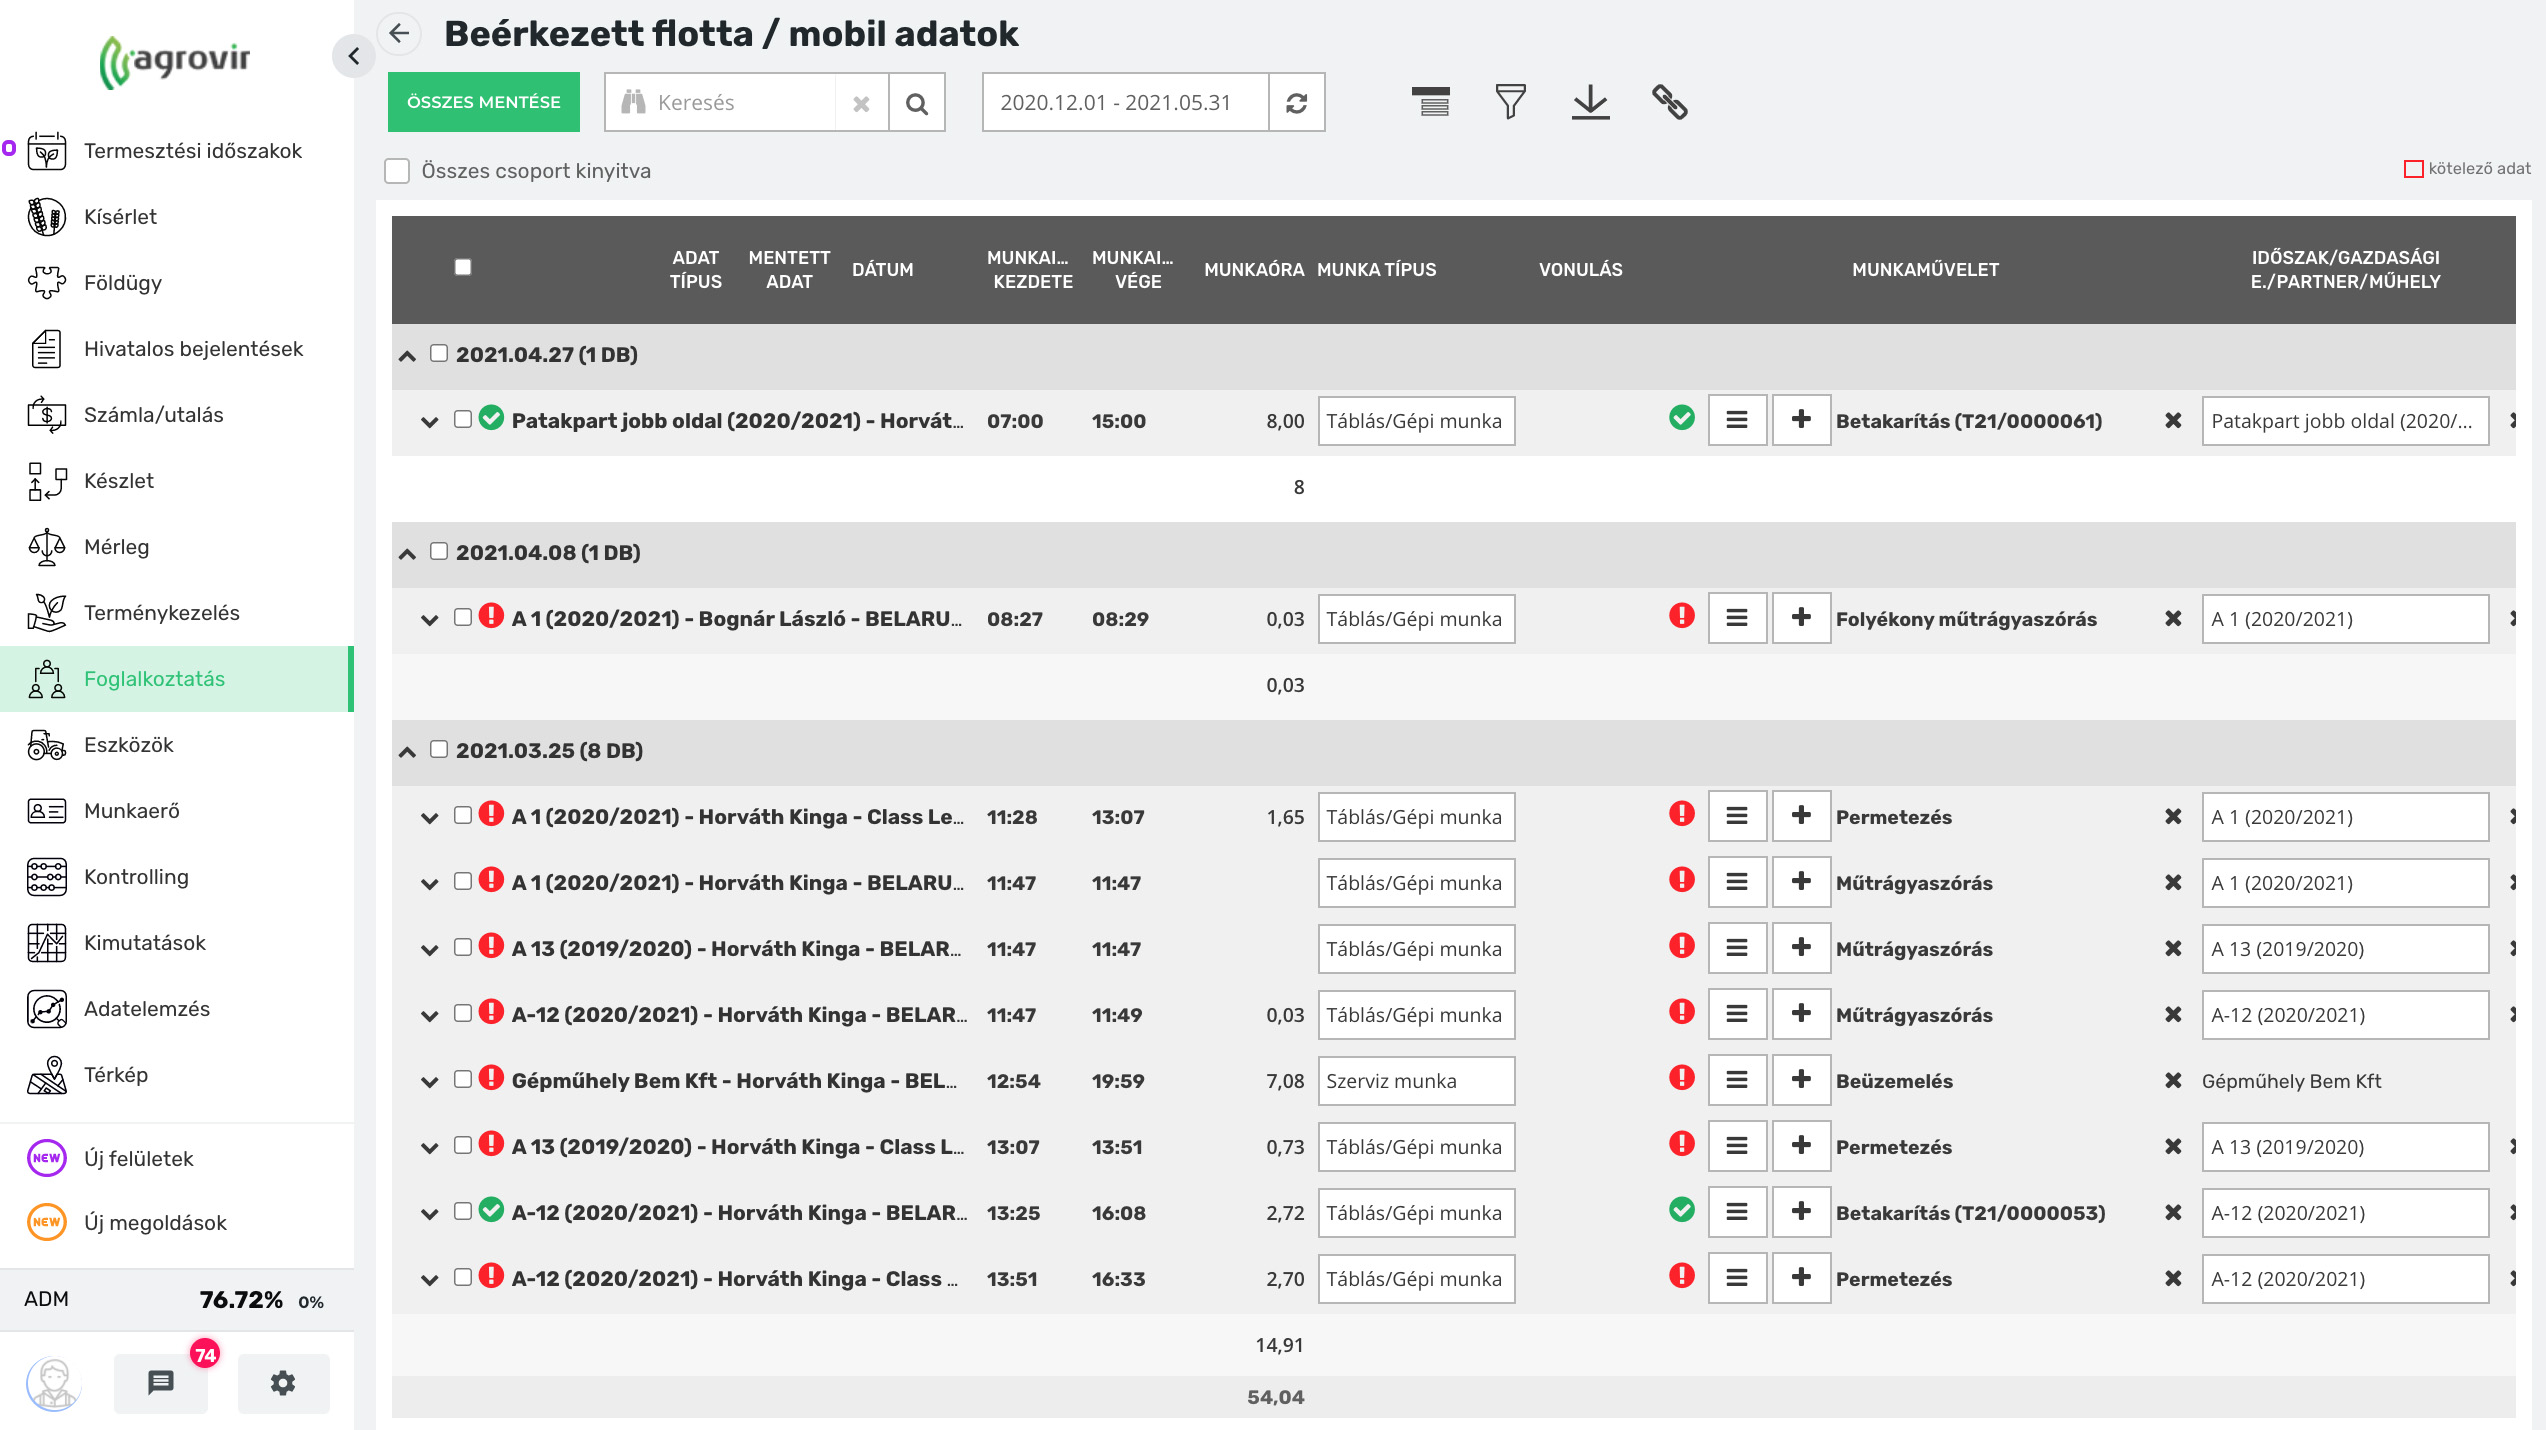Viewport: 2546px width, 1430px height.
Task: Open the Eszközök menu item
Action: 176,745
